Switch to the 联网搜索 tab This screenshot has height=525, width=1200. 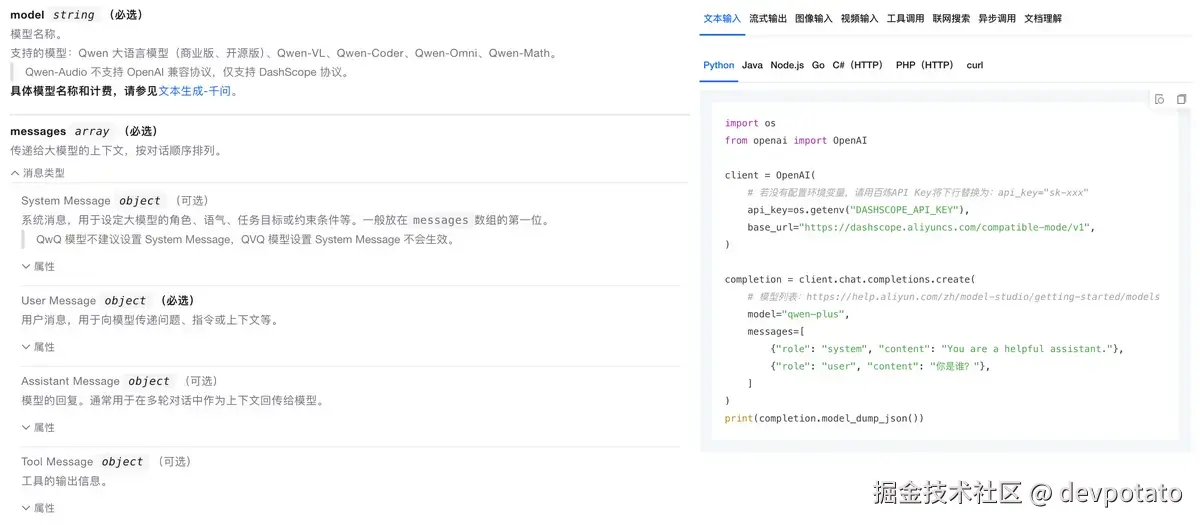(951, 18)
